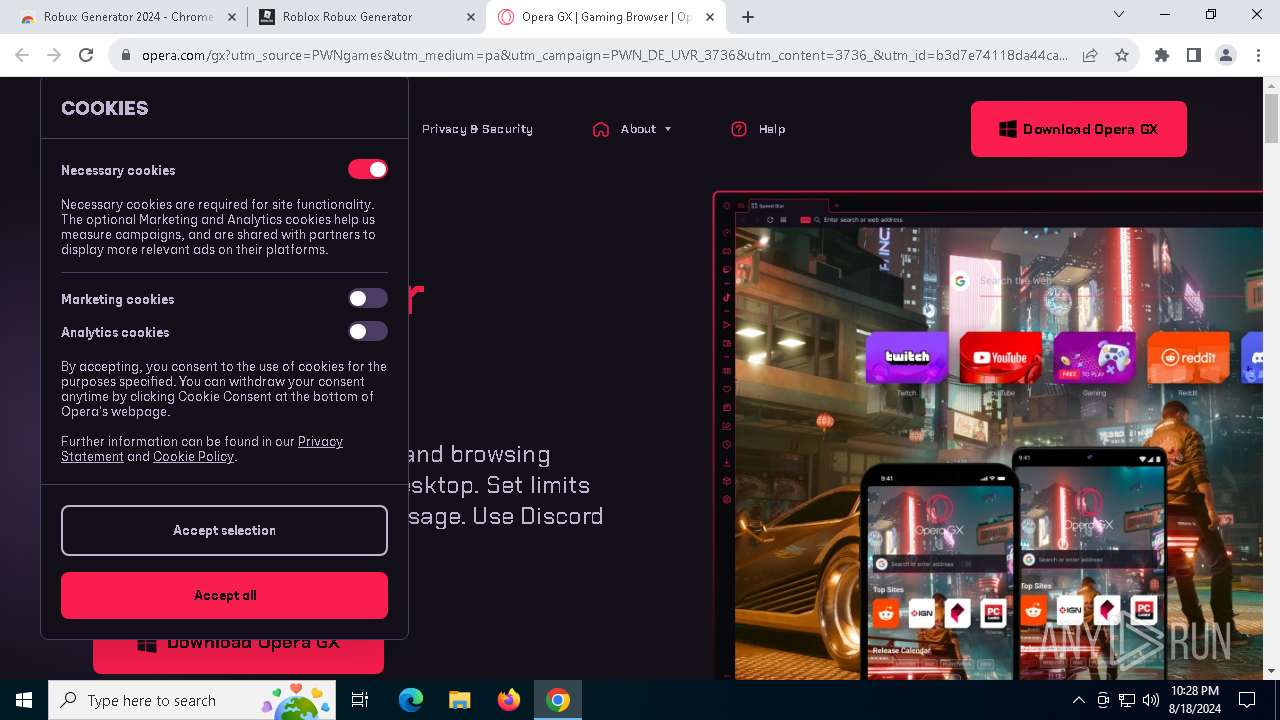Click the Accept all button
Viewport: 1280px width, 720px height.
[224, 595]
